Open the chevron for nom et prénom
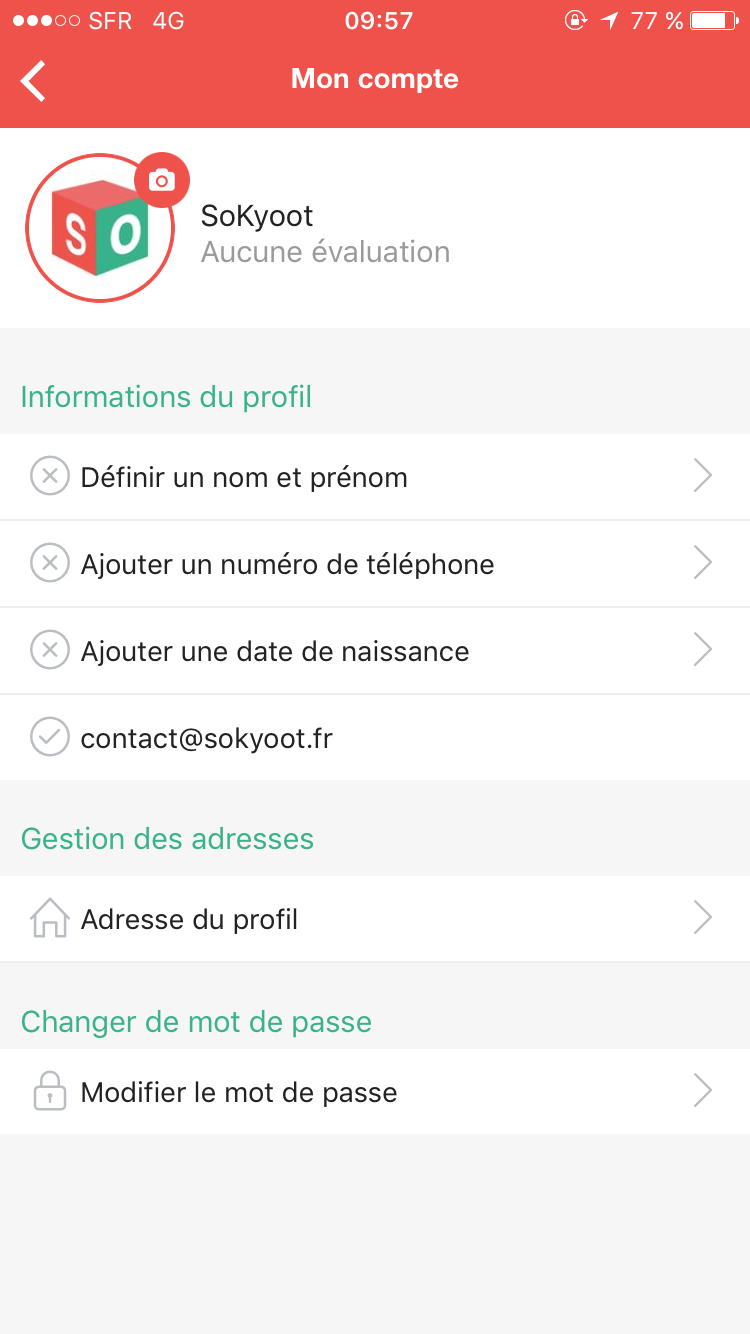 pyautogui.click(x=702, y=477)
